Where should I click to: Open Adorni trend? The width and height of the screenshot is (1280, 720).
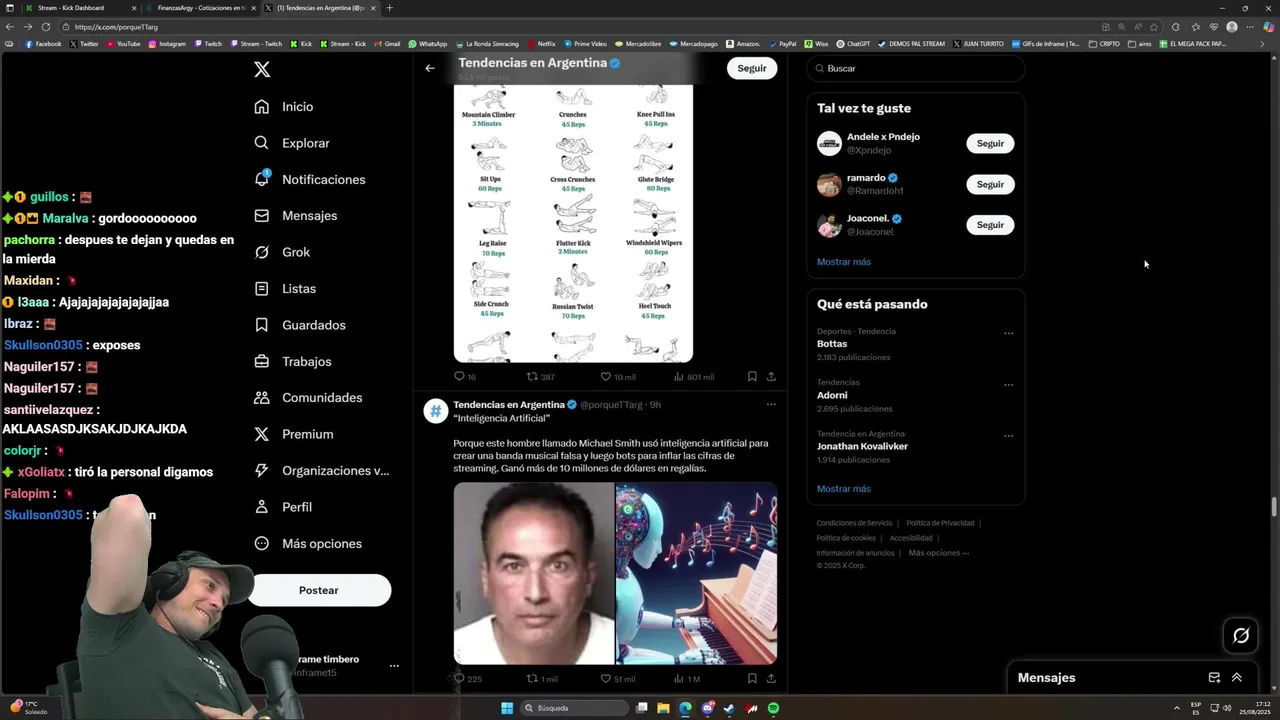pyautogui.click(x=832, y=395)
